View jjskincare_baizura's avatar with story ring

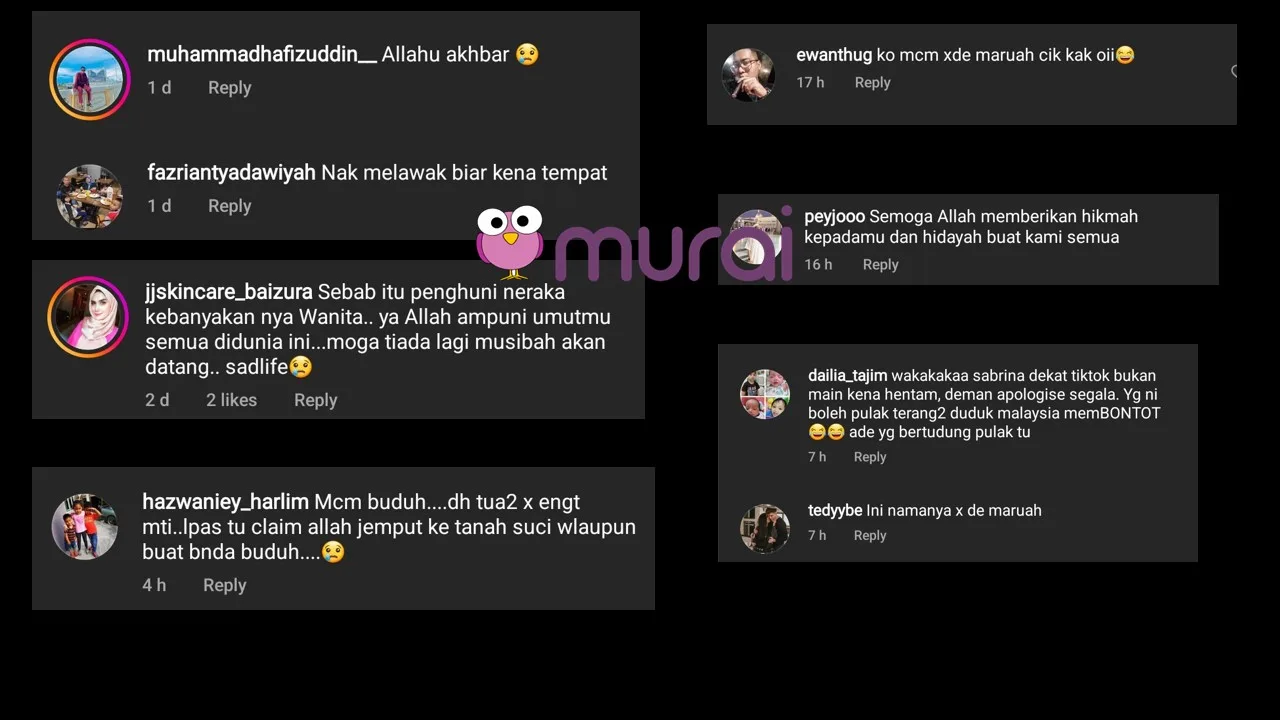[x=89, y=317]
